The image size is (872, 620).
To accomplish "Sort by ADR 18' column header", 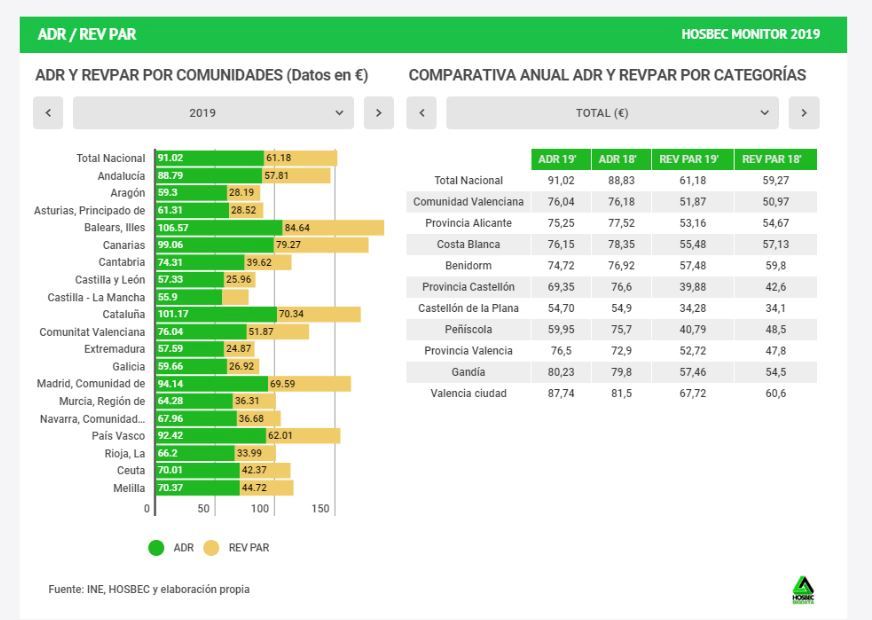I will point(618,160).
